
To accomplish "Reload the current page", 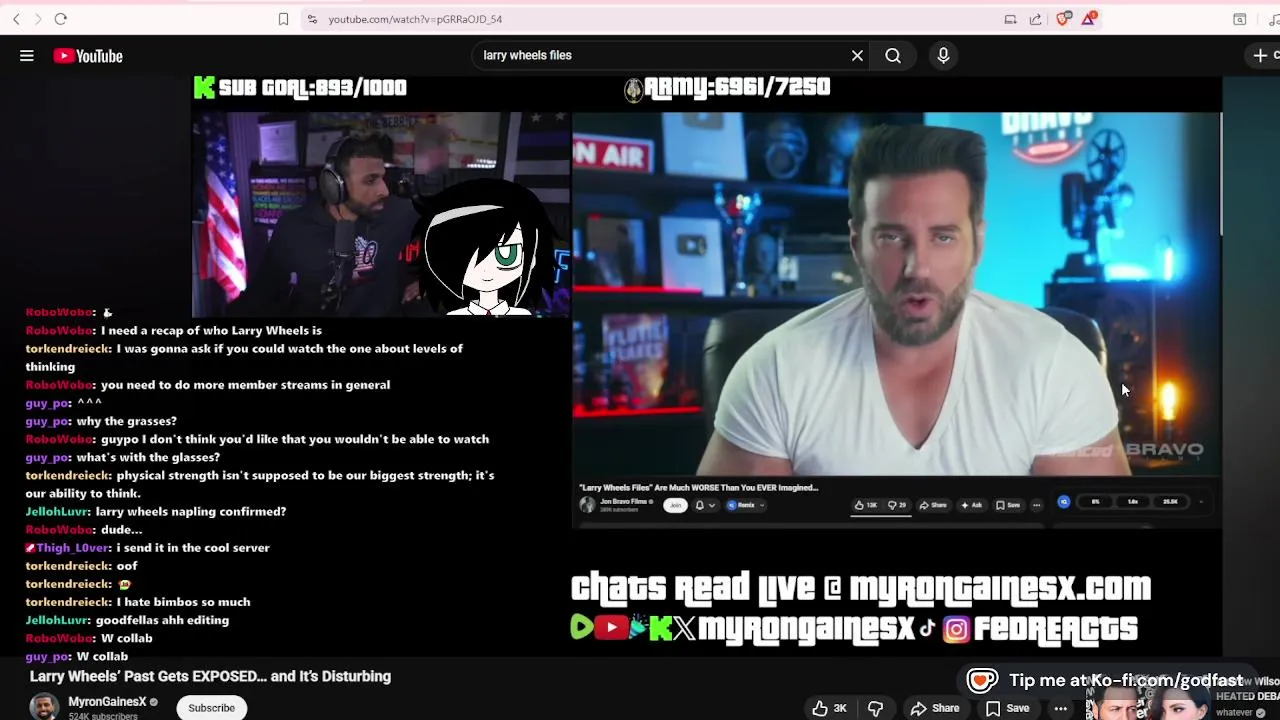I will coord(60,19).
